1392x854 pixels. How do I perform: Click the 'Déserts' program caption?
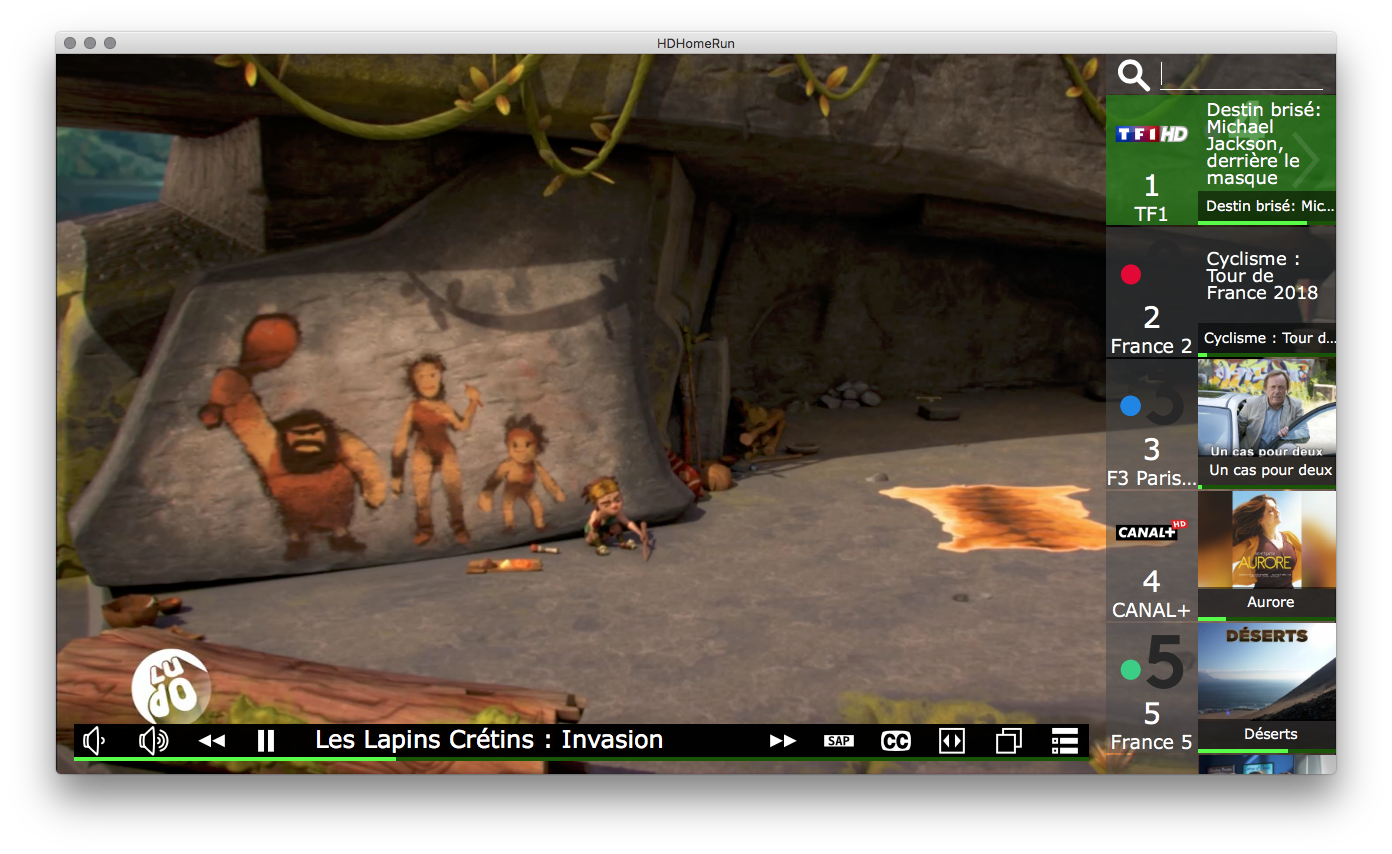coord(1270,734)
